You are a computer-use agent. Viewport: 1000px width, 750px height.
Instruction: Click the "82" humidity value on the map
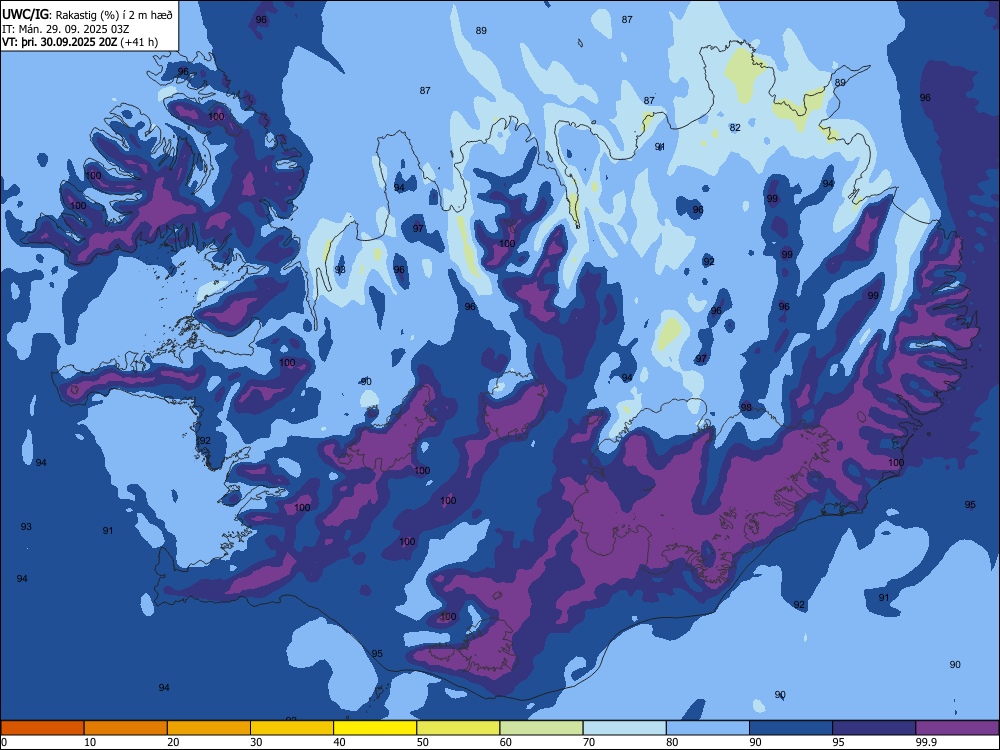point(735,128)
